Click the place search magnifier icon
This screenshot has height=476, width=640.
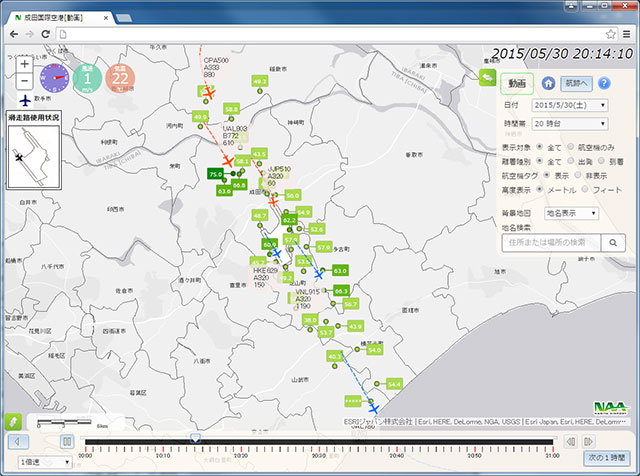point(614,242)
